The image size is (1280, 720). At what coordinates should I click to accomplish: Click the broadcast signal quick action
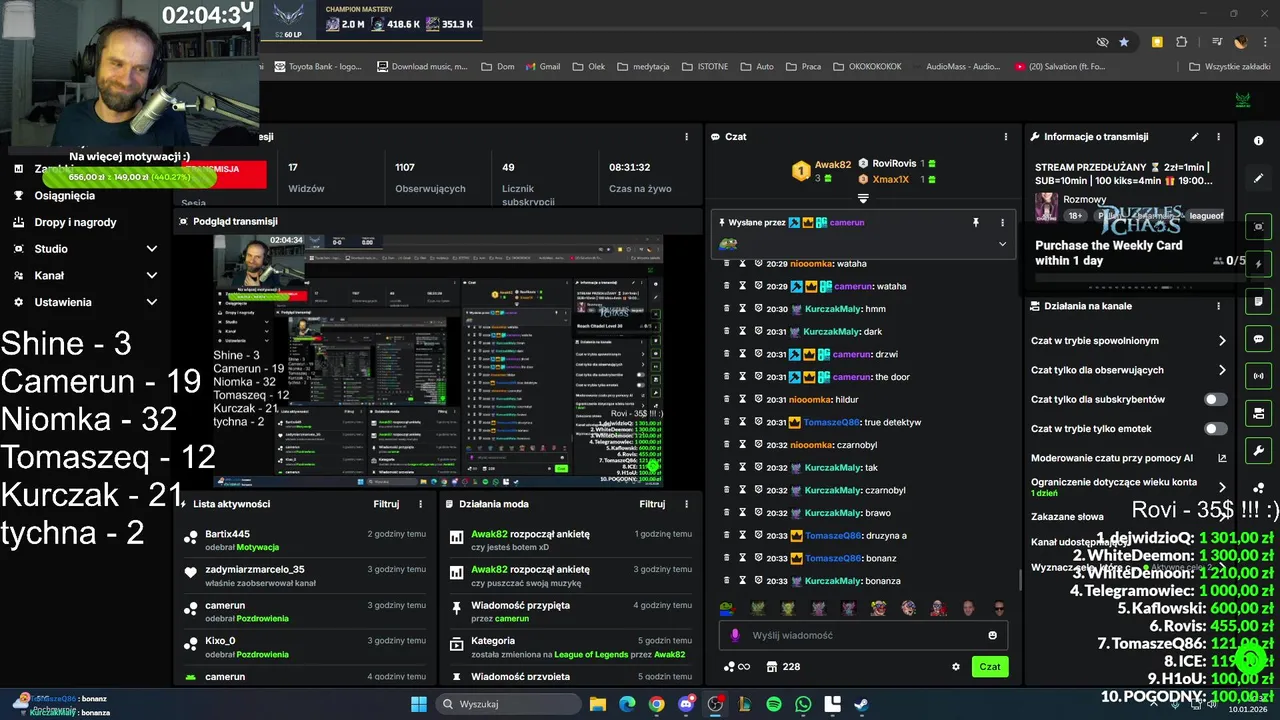pyautogui.click(x=1258, y=376)
